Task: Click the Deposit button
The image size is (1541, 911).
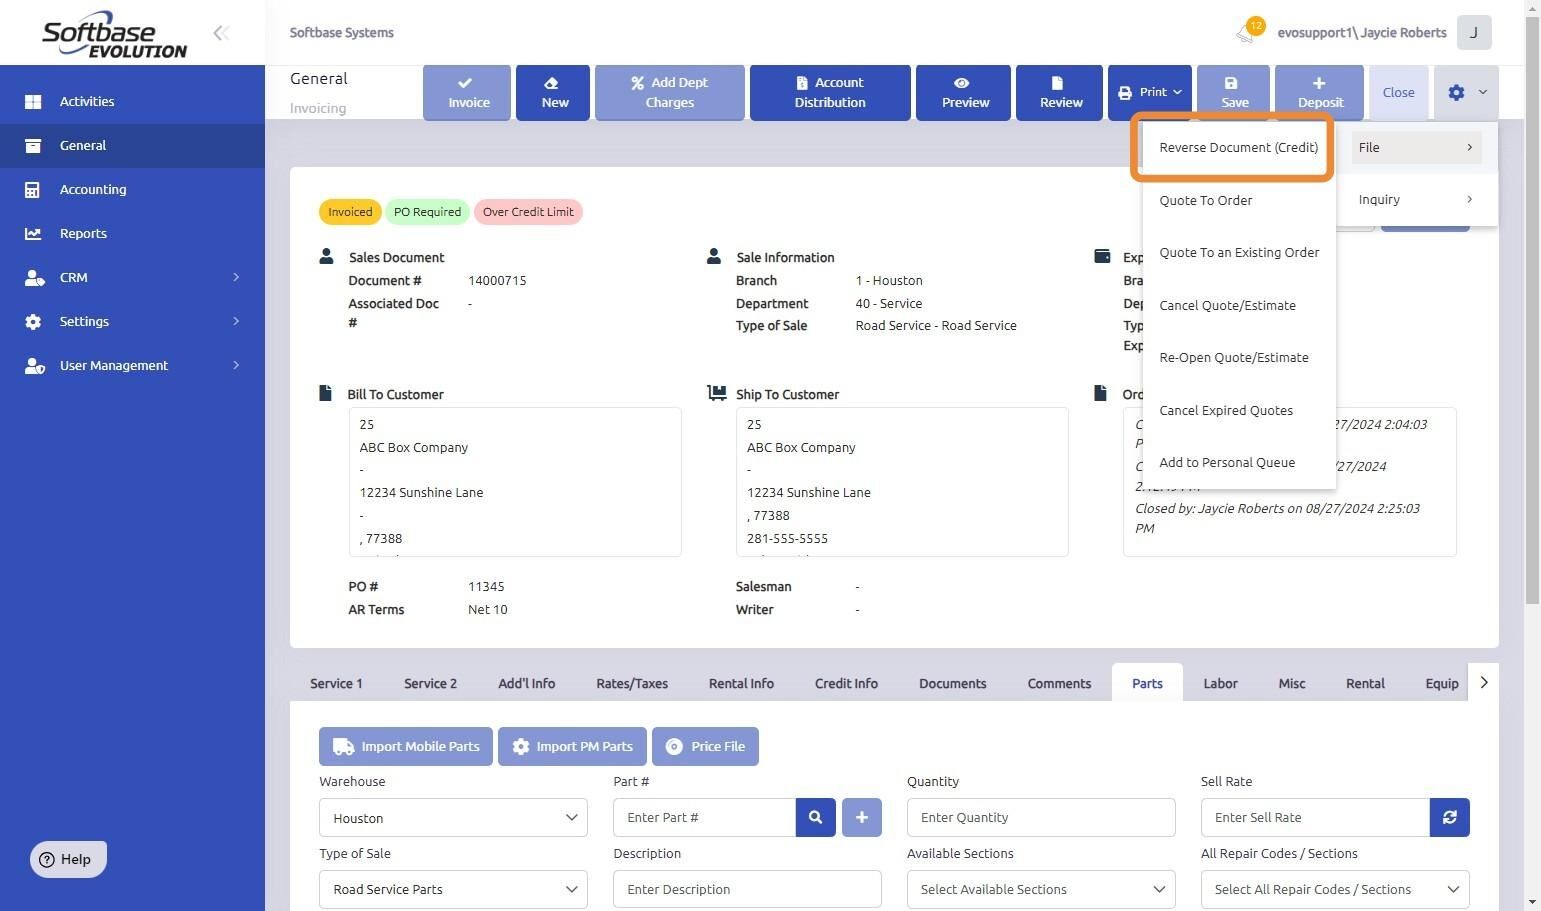Action: click(1320, 92)
